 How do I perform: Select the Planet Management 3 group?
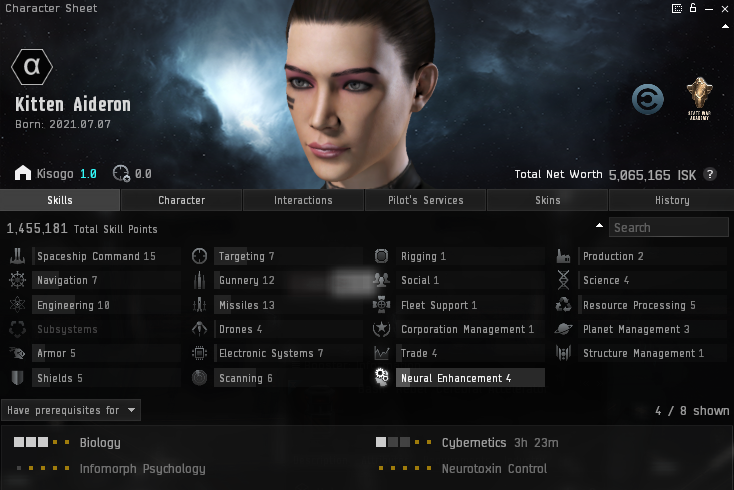tap(653, 329)
